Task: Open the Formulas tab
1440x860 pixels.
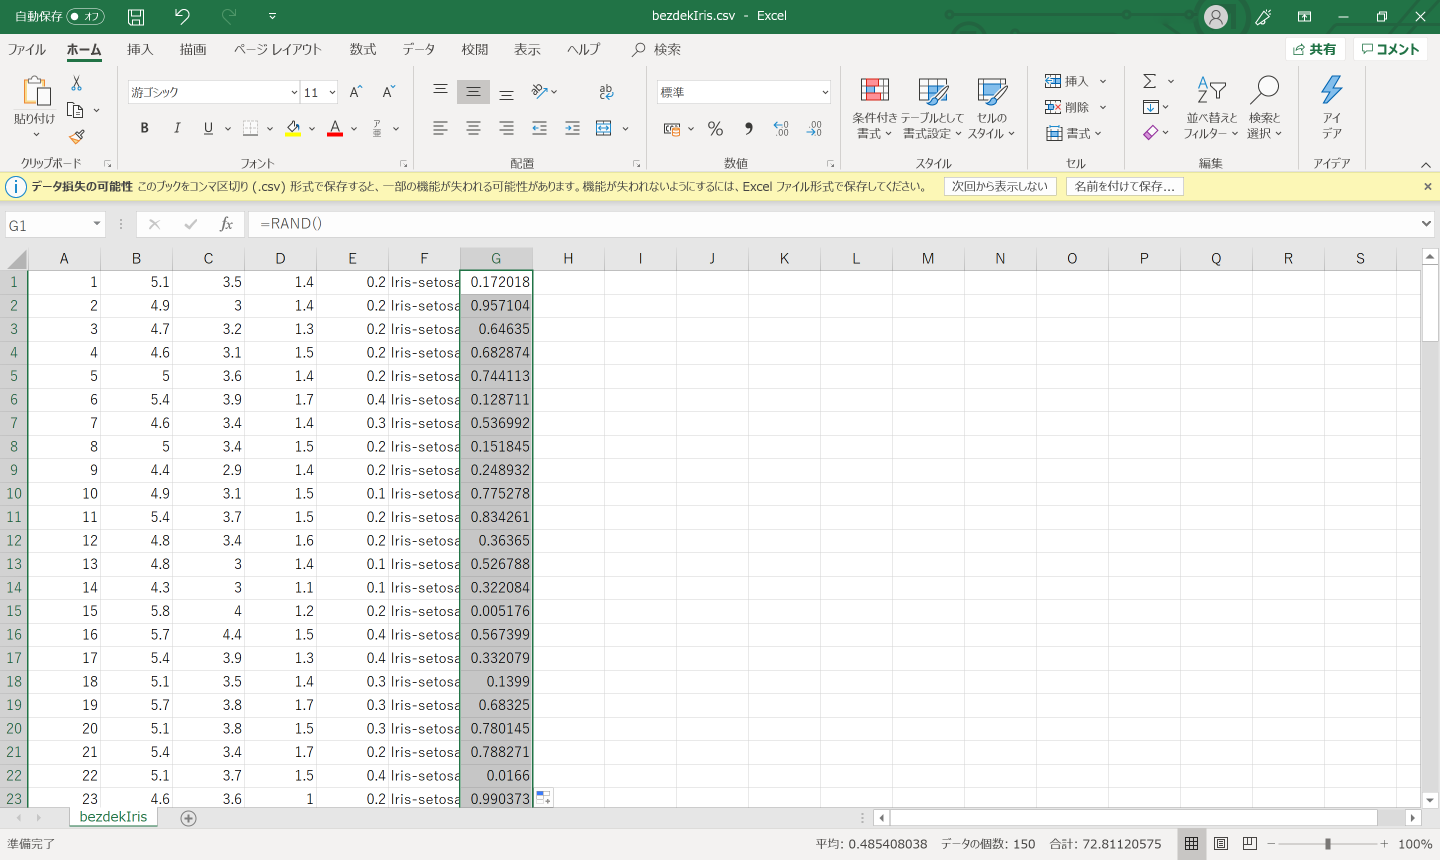Action: [x=363, y=49]
